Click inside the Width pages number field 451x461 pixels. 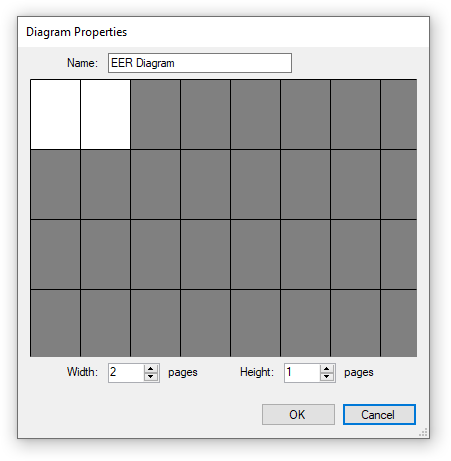coord(126,373)
